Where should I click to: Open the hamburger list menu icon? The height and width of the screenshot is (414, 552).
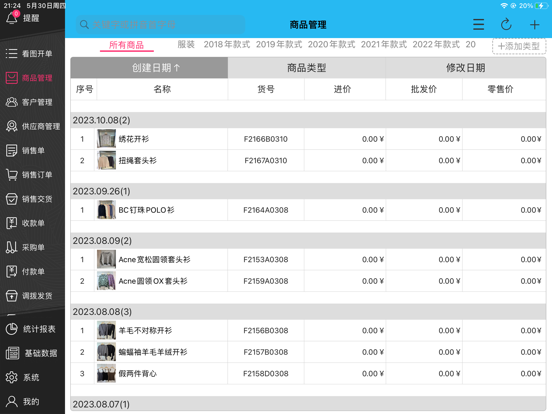[x=478, y=24]
